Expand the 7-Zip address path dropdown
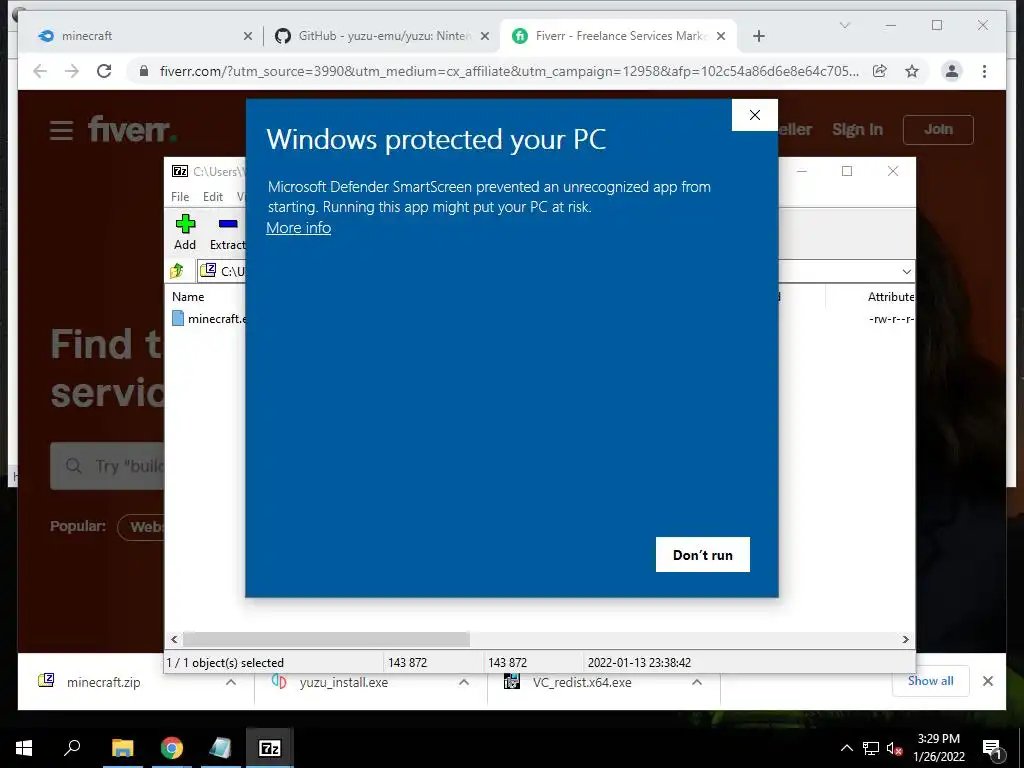This screenshot has width=1024, height=768. pyautogui.click(x=906, y=271)
